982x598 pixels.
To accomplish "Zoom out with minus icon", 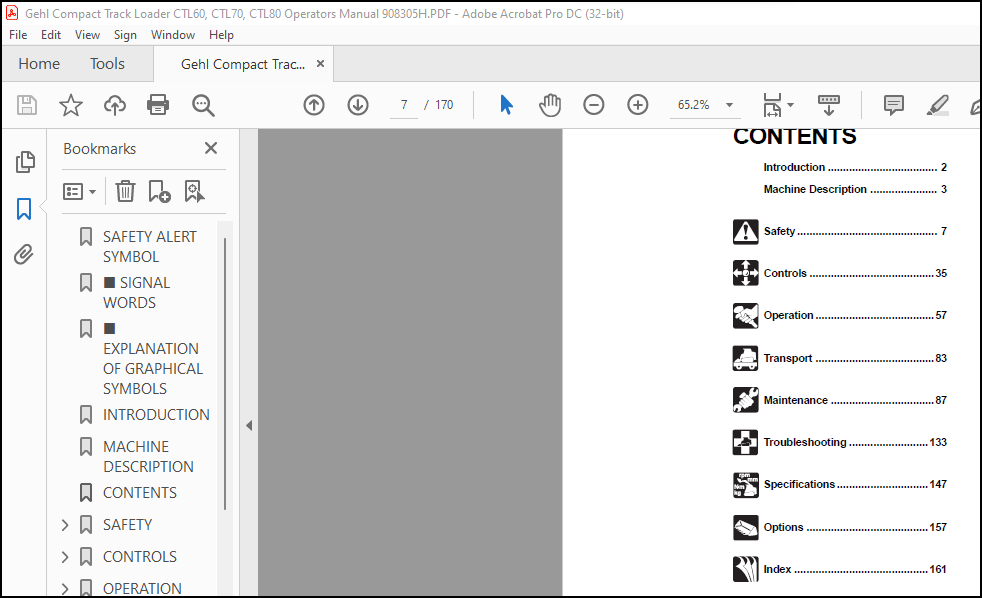I will (594, 105).
